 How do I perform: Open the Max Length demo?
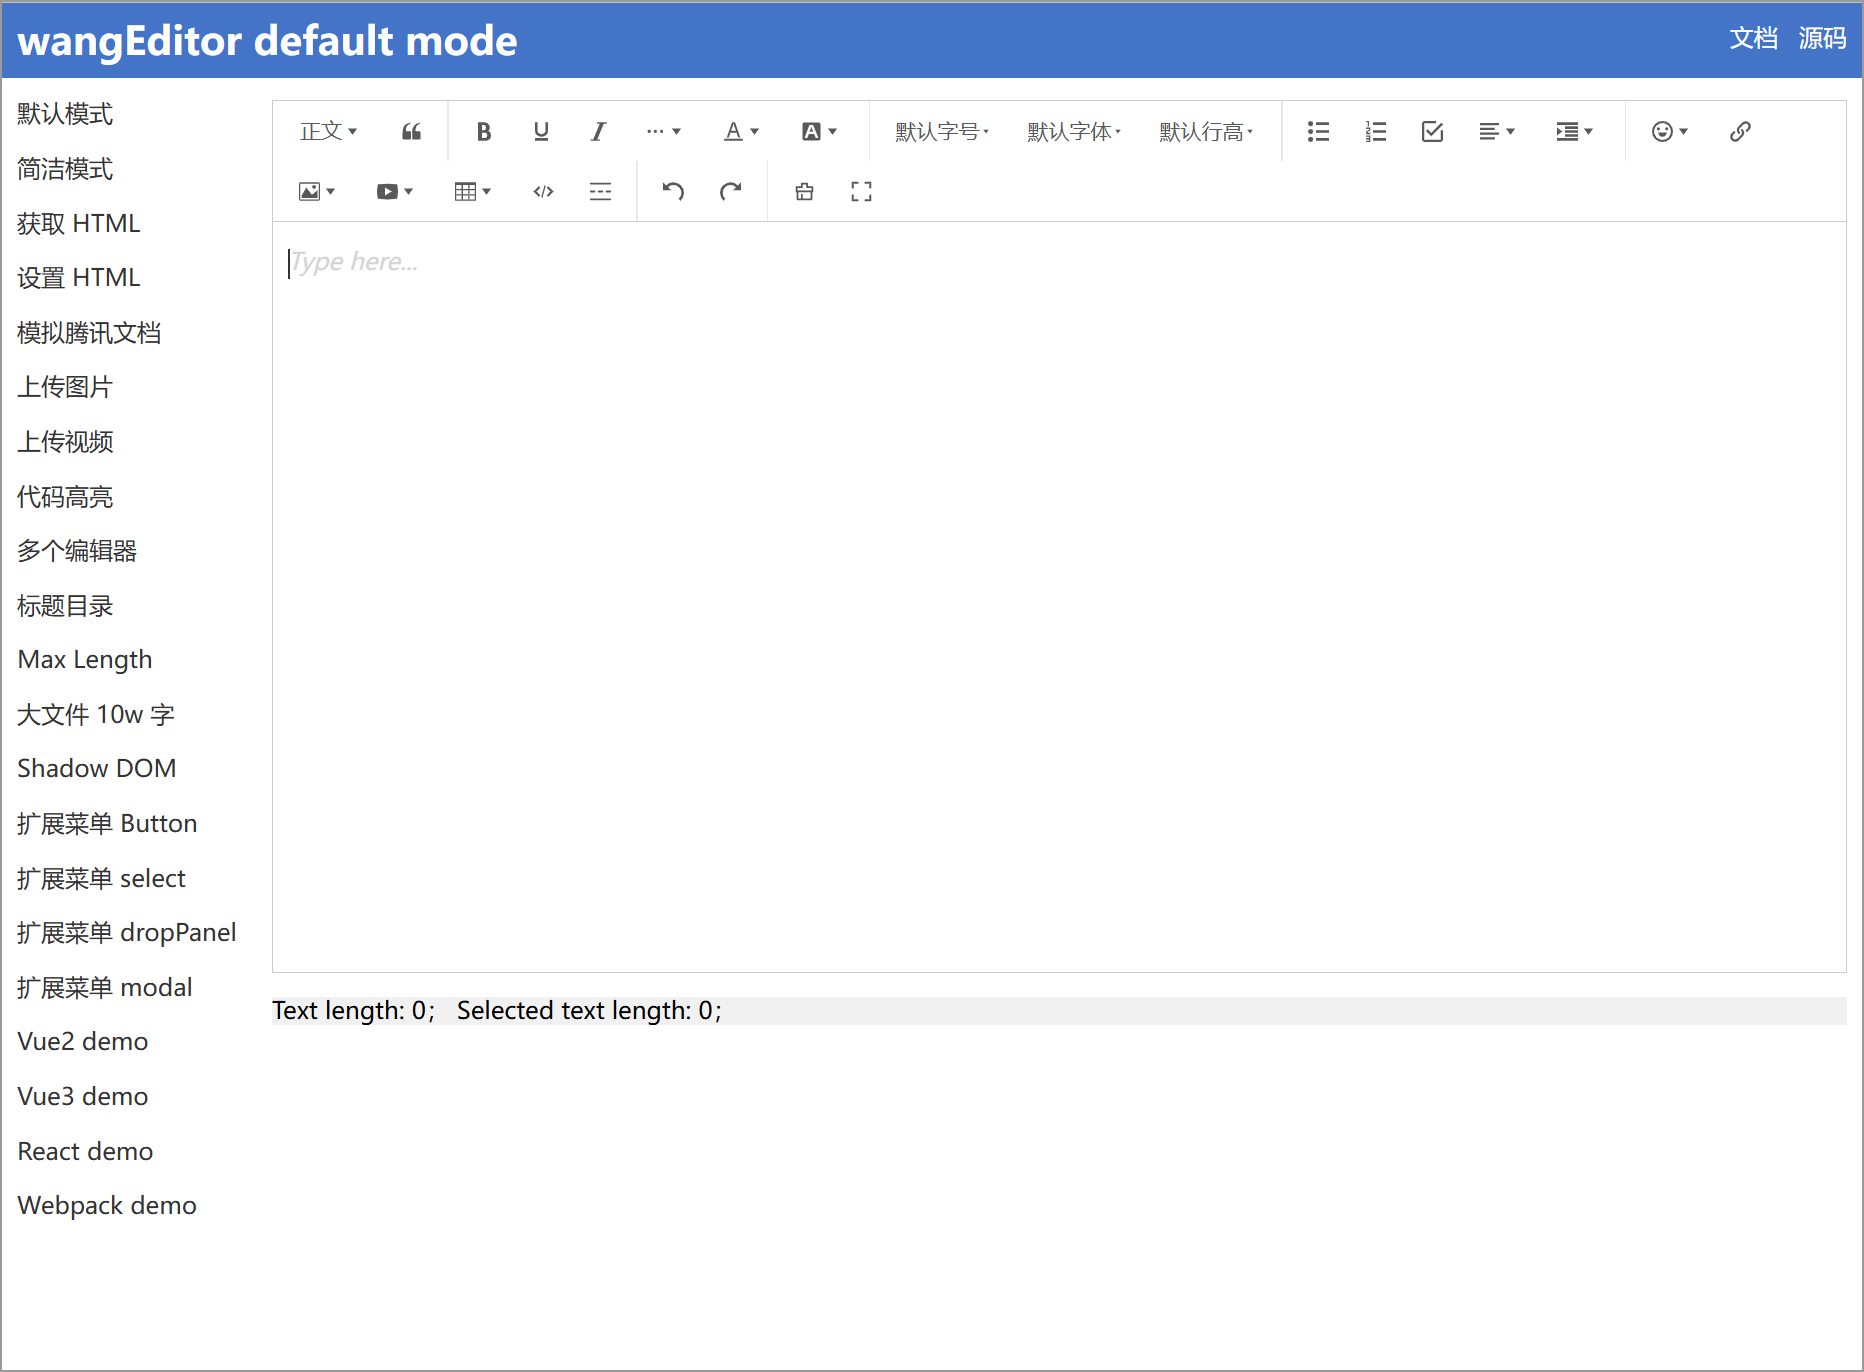[85, 660]
